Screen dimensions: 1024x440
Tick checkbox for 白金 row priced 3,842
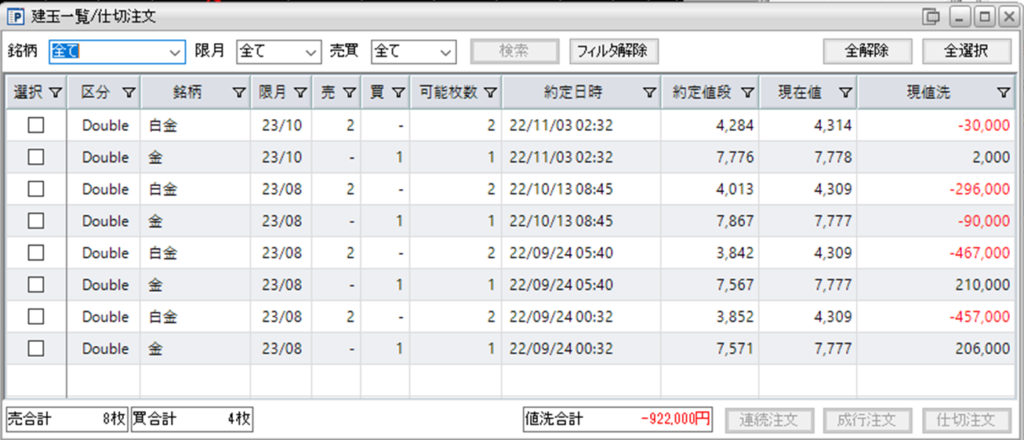point(35,253)
